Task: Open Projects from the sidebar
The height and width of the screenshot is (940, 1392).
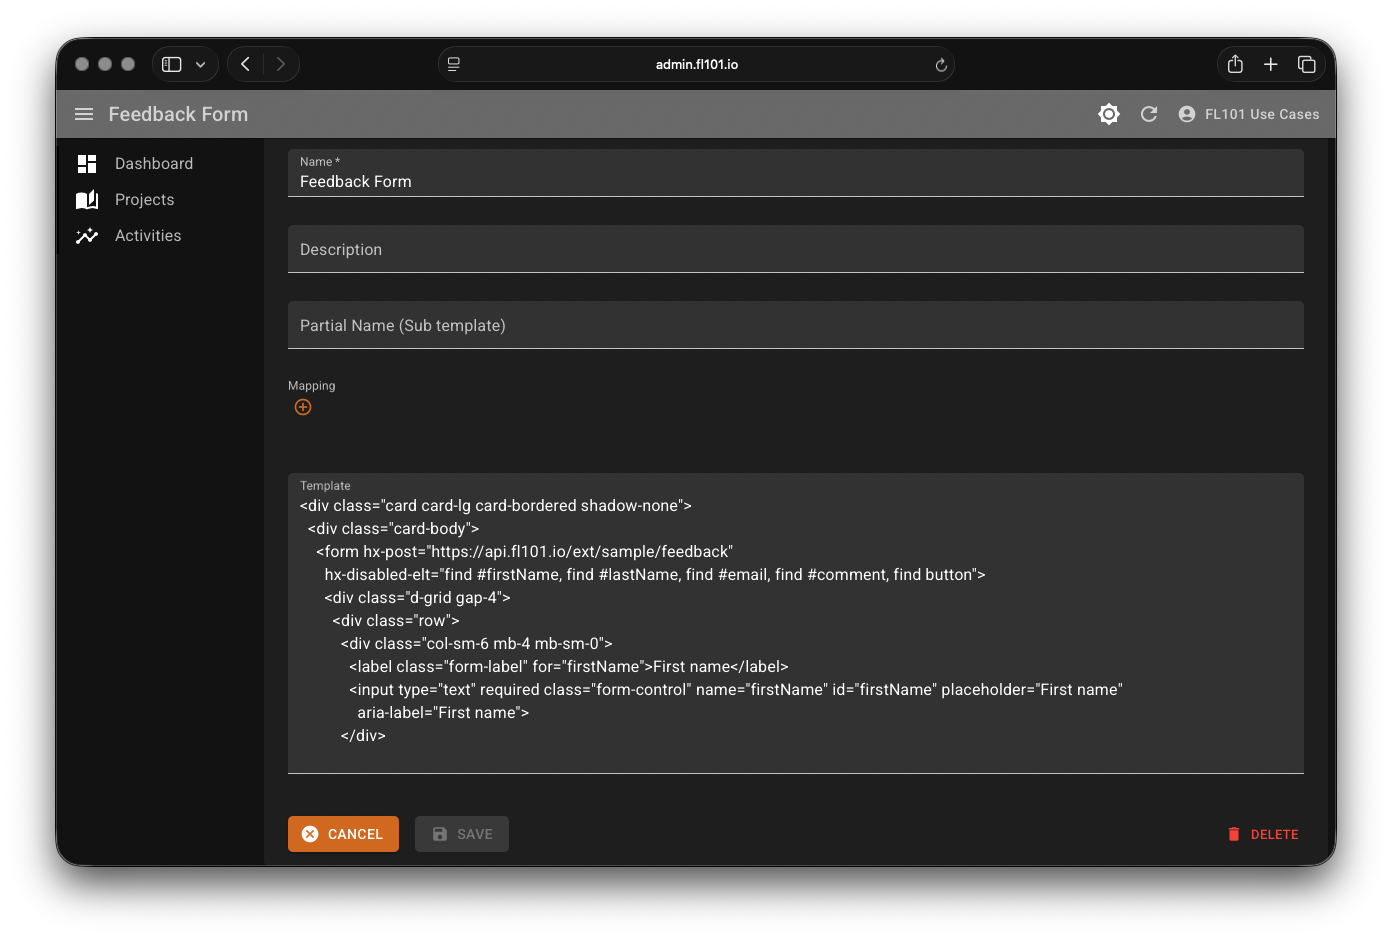Action: click(x=144, y=199)
